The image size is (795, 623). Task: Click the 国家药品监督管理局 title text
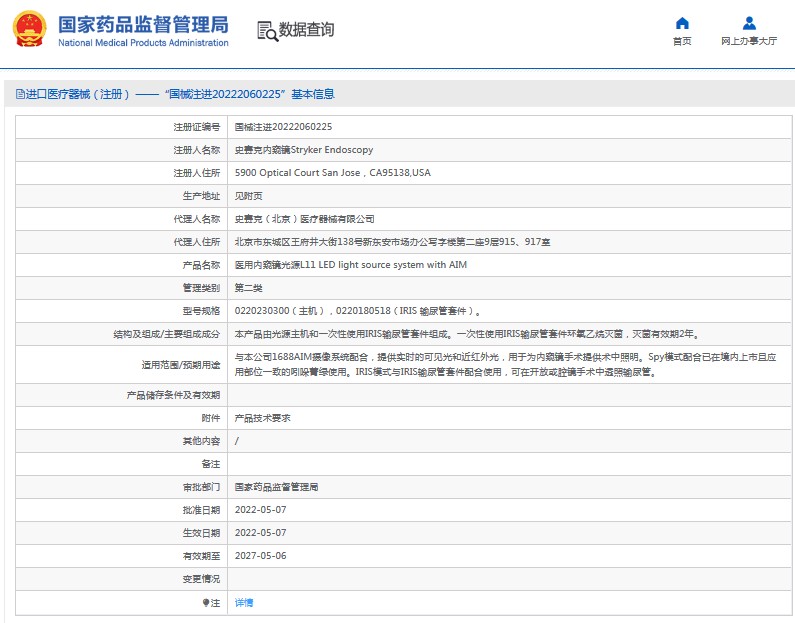coord(143,24)
